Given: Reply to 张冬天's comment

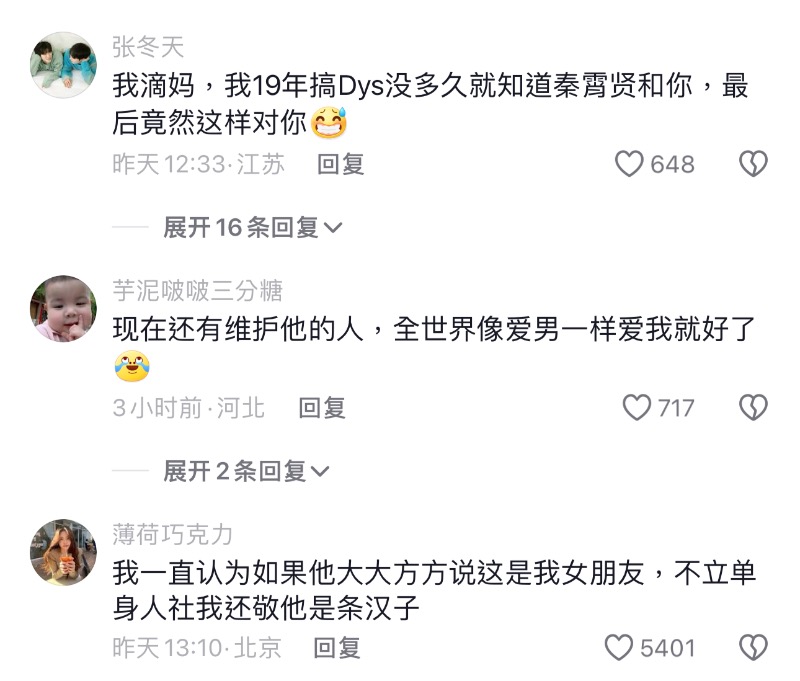Looking at the screenshot, I should coord(340,164).
